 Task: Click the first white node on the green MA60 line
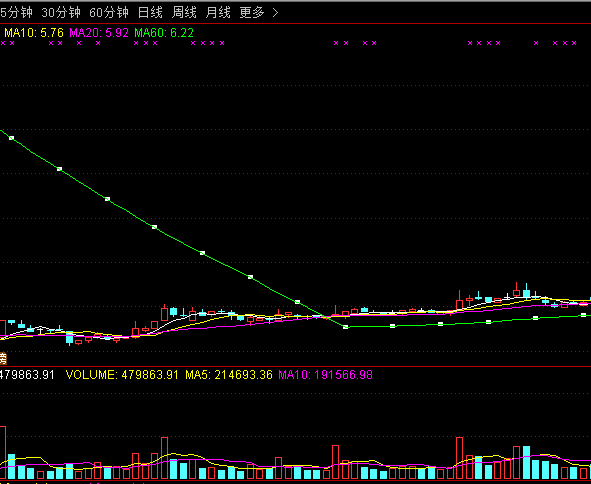(12, 138)
